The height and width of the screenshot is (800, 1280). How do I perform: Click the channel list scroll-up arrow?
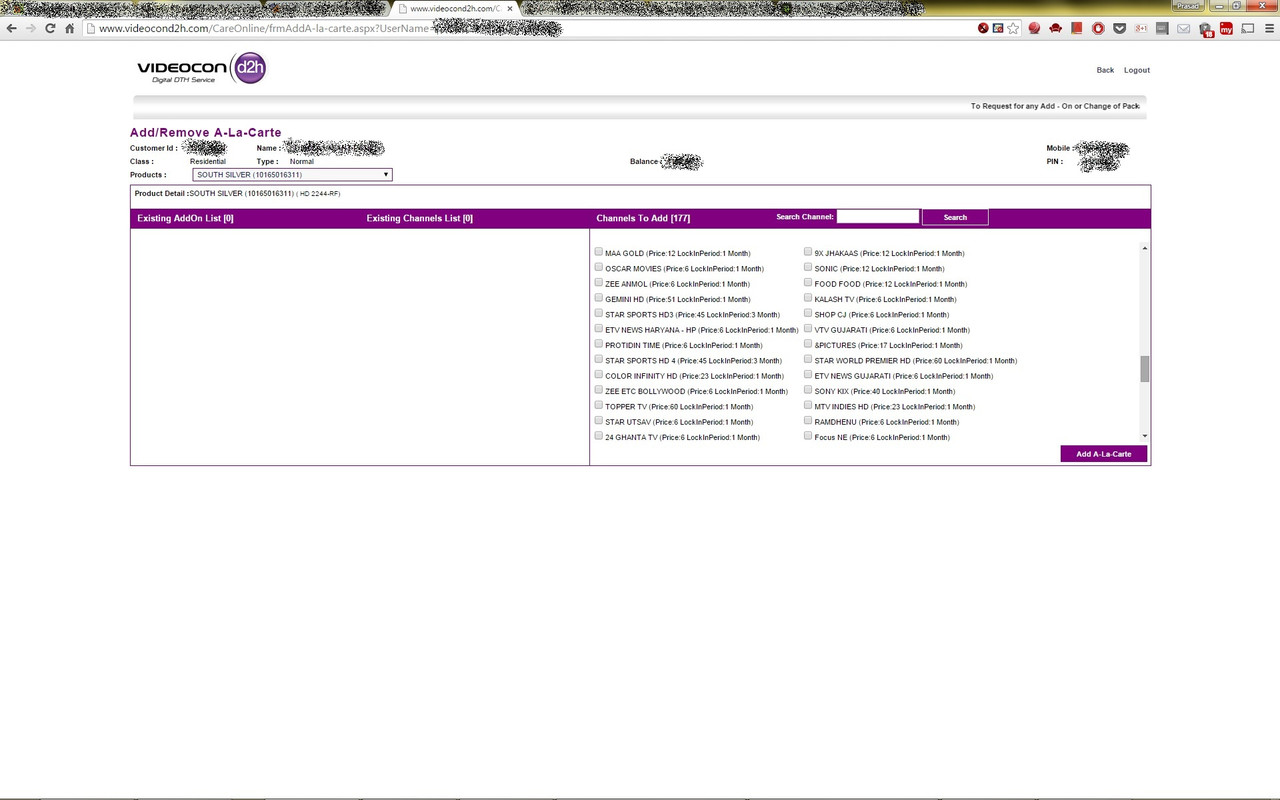point(1145,248)
